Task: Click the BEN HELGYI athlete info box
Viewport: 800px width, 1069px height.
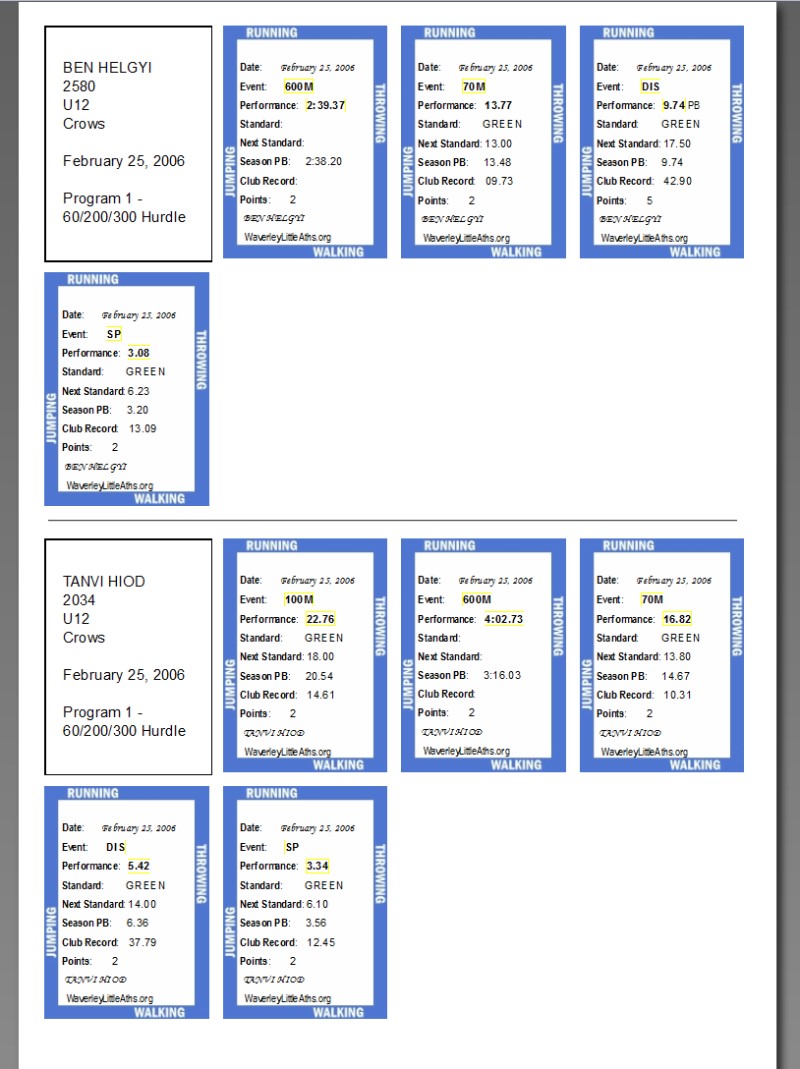Action: pos(128,143)
